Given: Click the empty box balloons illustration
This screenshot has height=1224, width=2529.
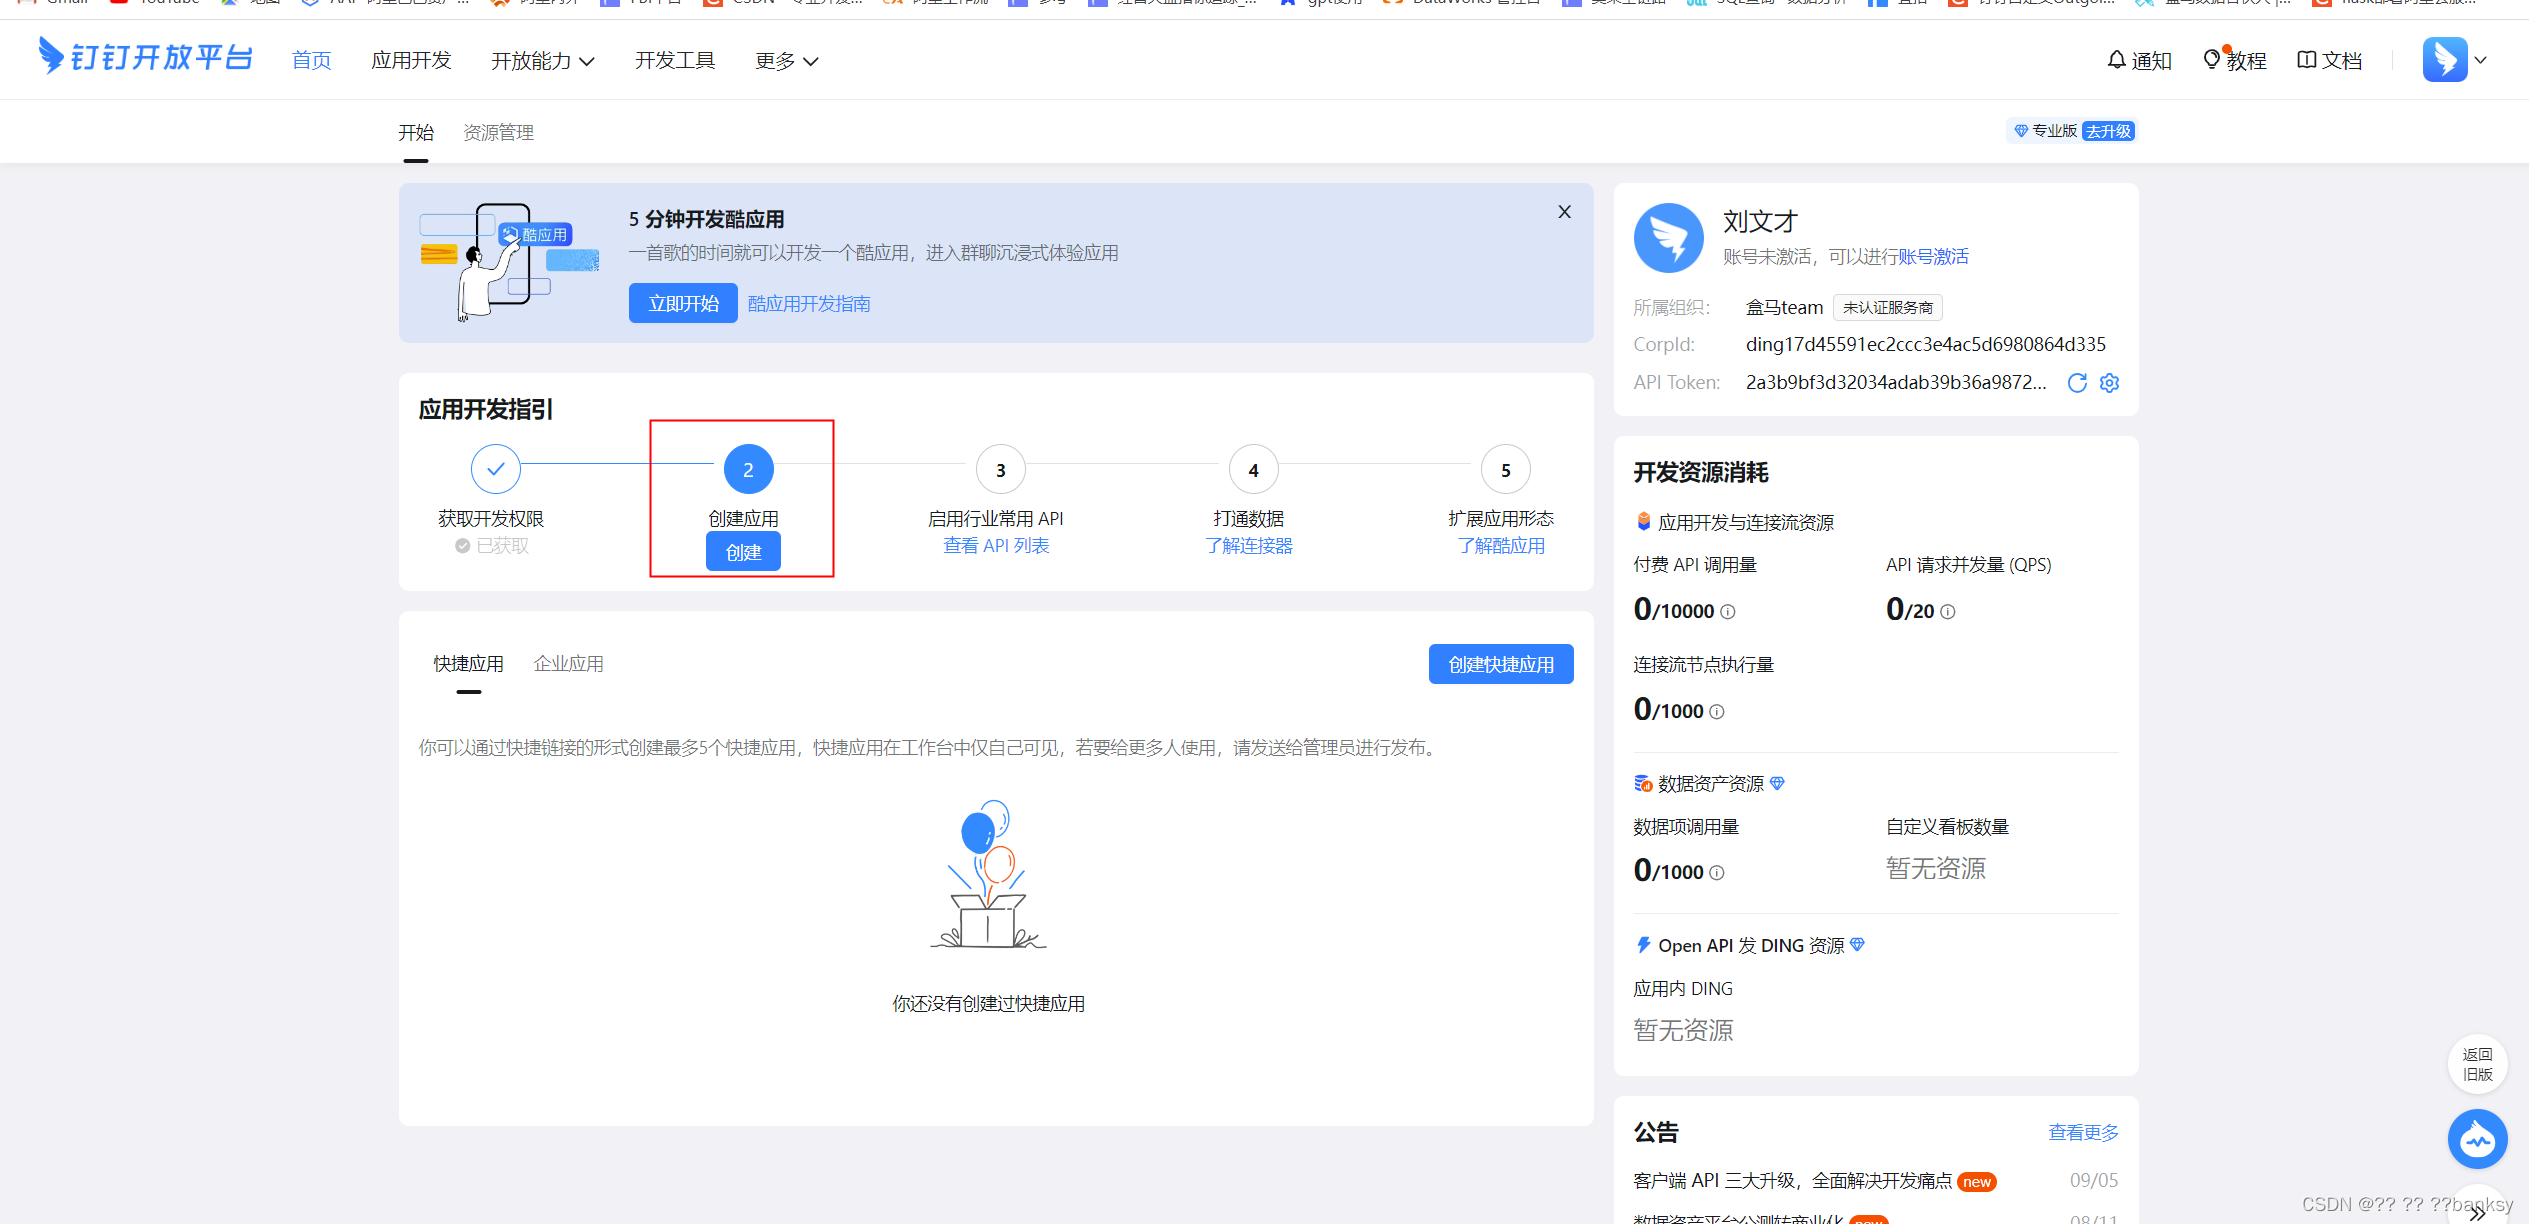Looking at the screenshot, I should click(x=989, y=873).
